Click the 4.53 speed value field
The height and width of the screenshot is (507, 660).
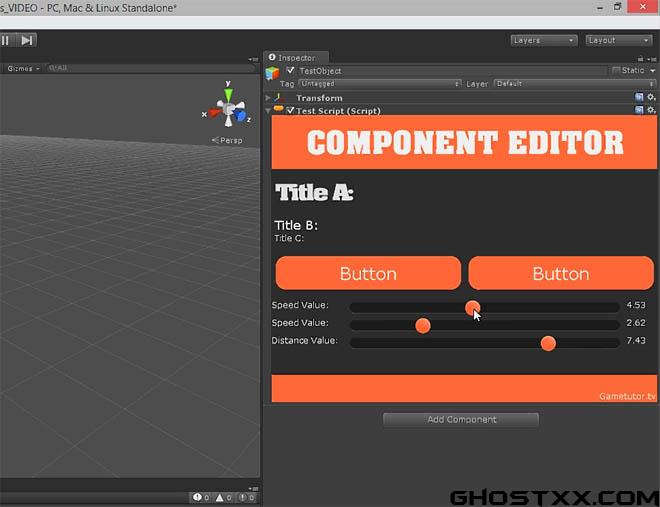click(x=636, y=305)
